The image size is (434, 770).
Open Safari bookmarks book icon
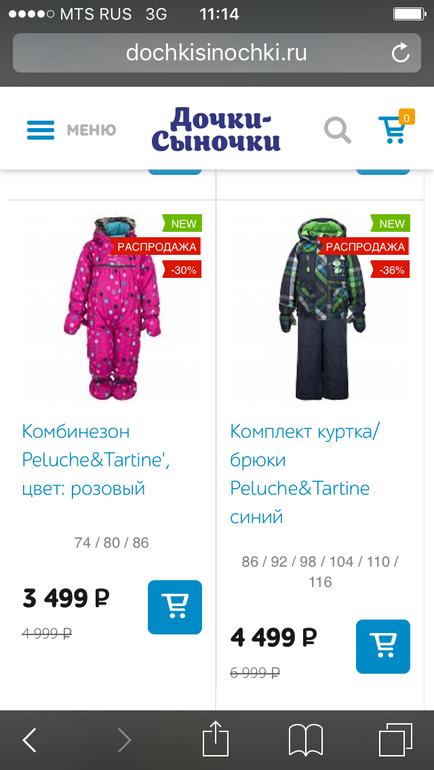click(x=305, y=740)
